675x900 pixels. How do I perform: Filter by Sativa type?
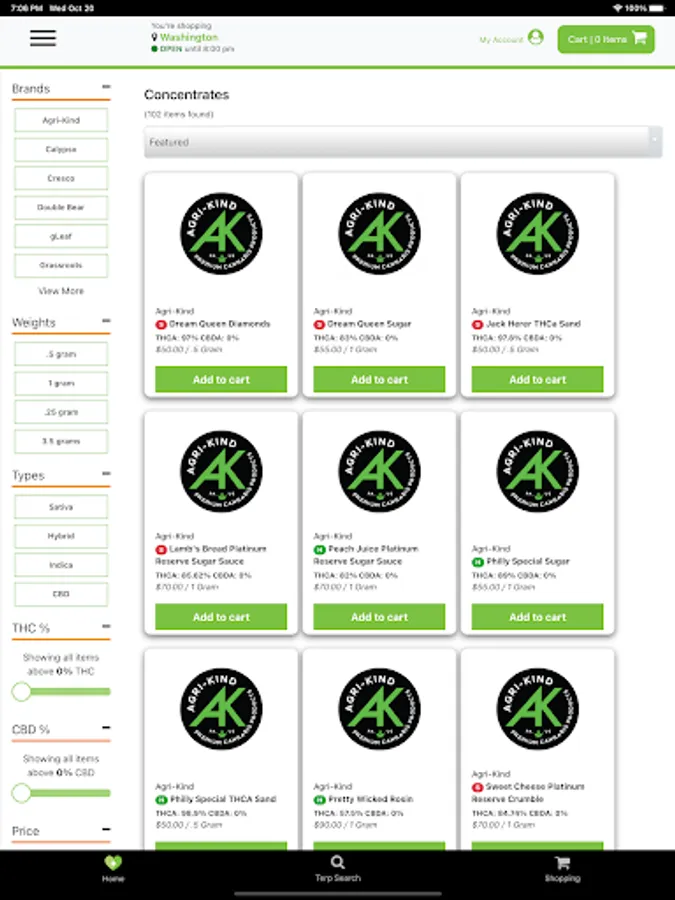[61, 507]
